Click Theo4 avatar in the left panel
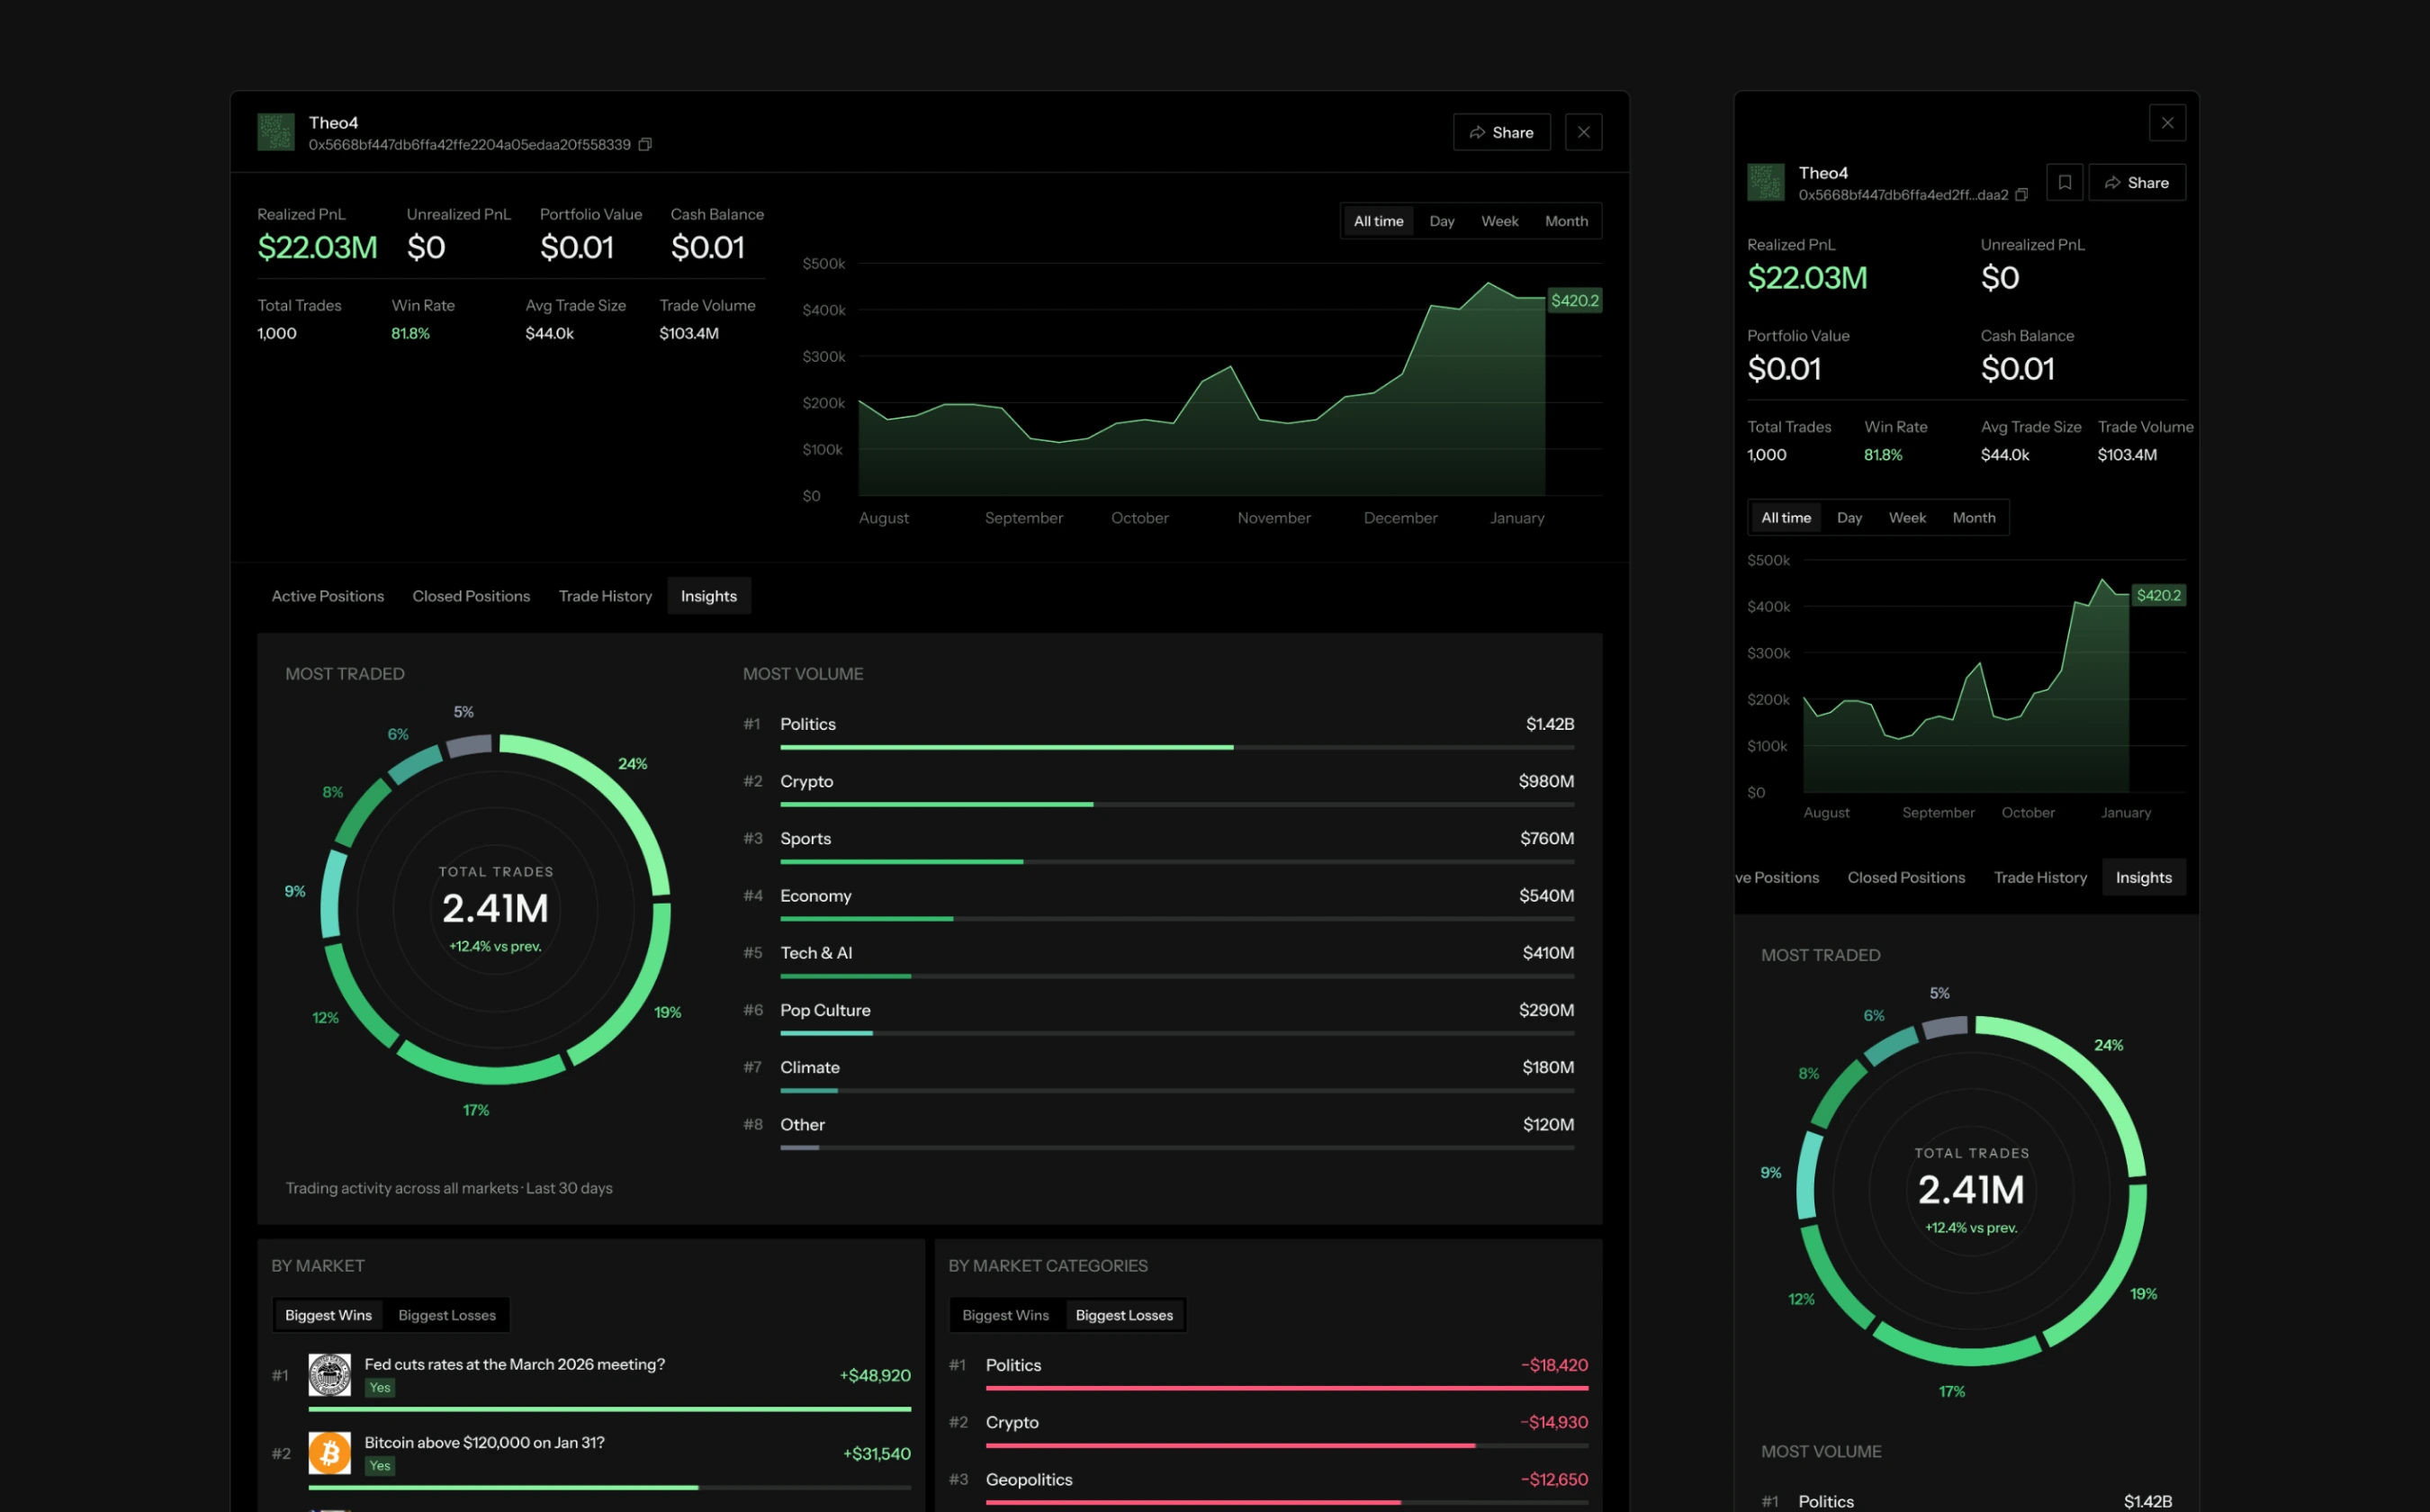This screenshot has width=2430, height=1512. 276,132
